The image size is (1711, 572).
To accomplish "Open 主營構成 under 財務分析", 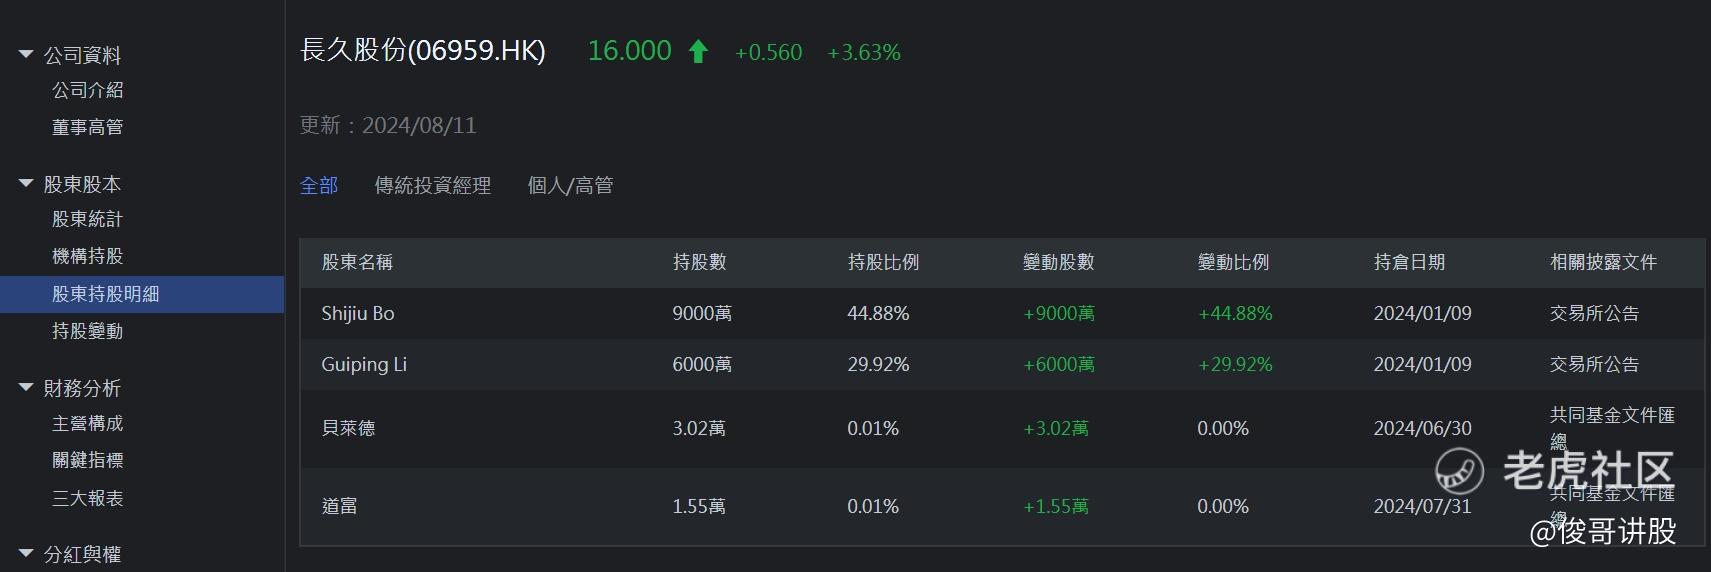I will (88, 424).
